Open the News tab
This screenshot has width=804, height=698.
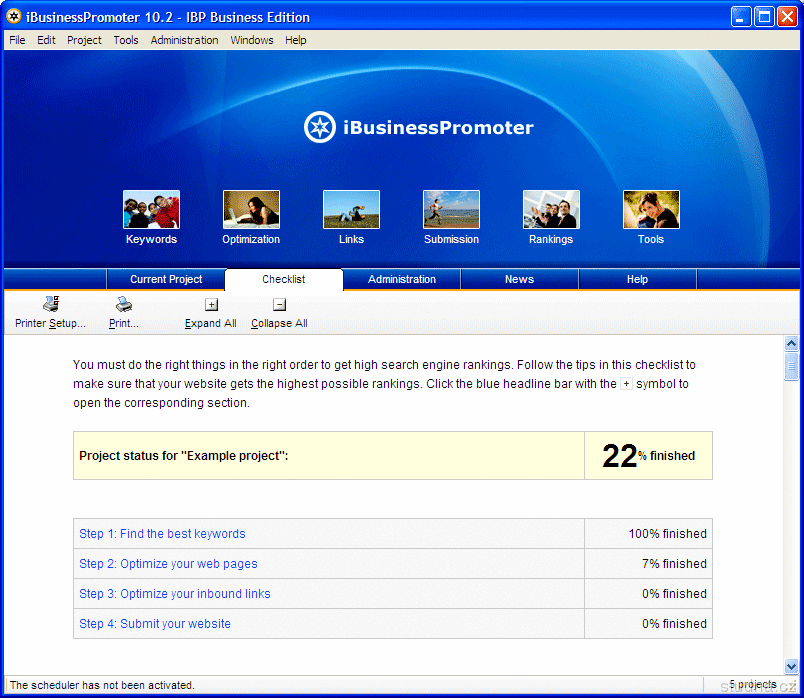(519, 280)
